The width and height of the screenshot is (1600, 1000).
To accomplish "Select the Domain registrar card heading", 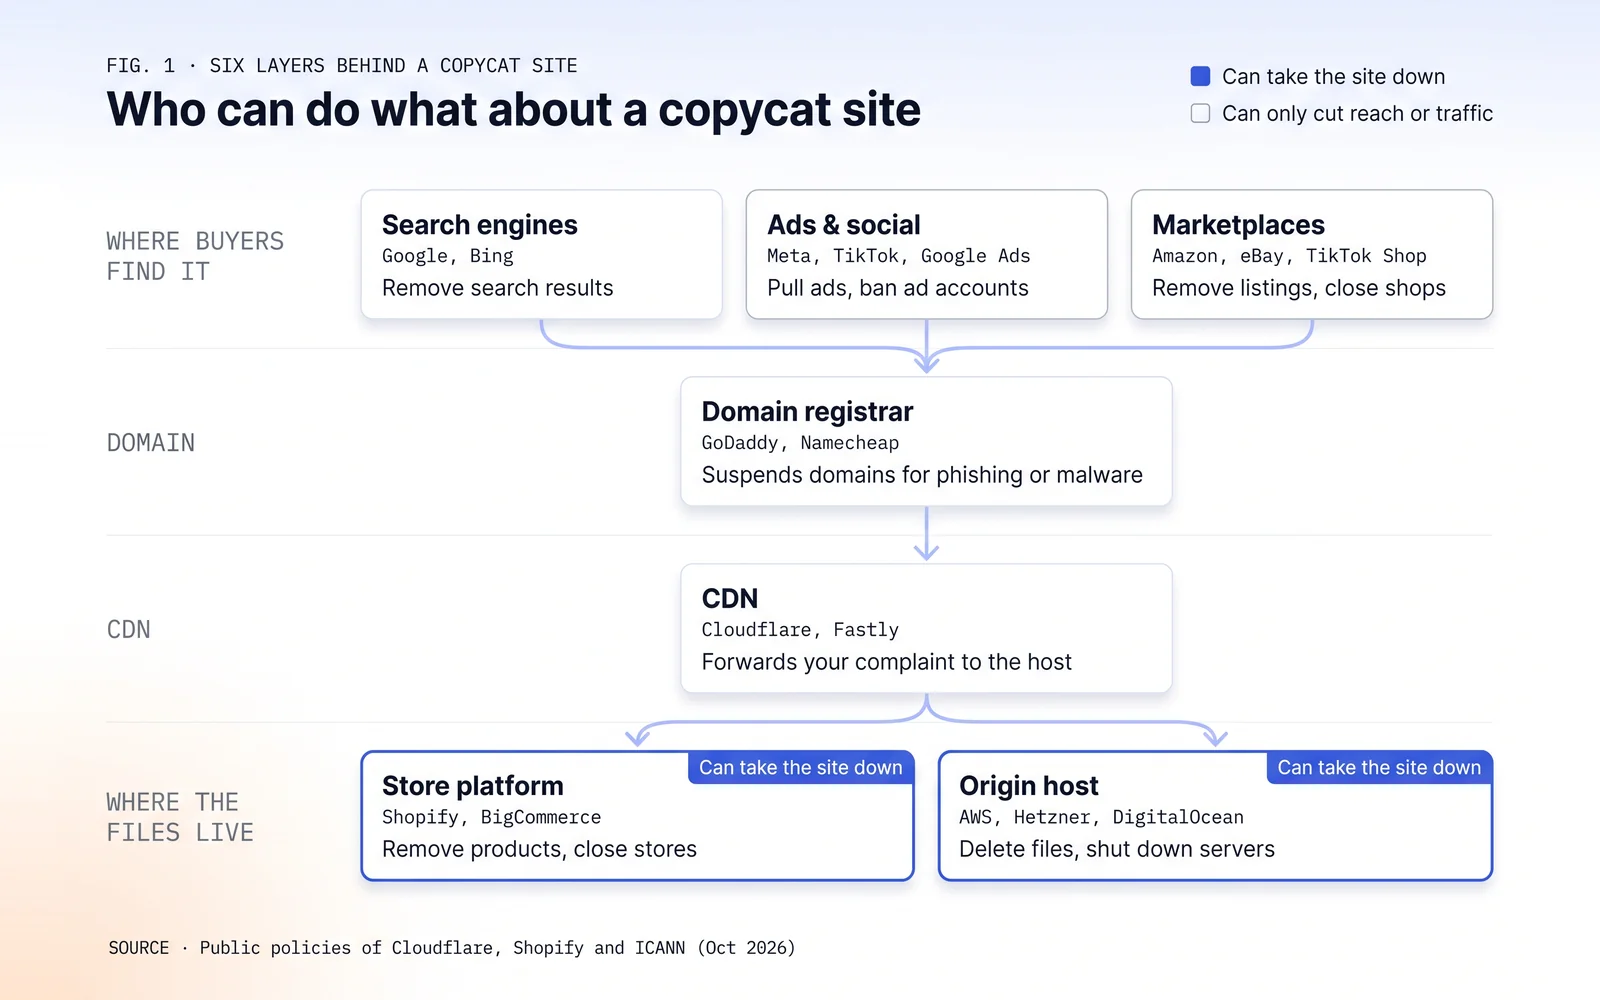I will pyautogui.click(x=808, y=412).
